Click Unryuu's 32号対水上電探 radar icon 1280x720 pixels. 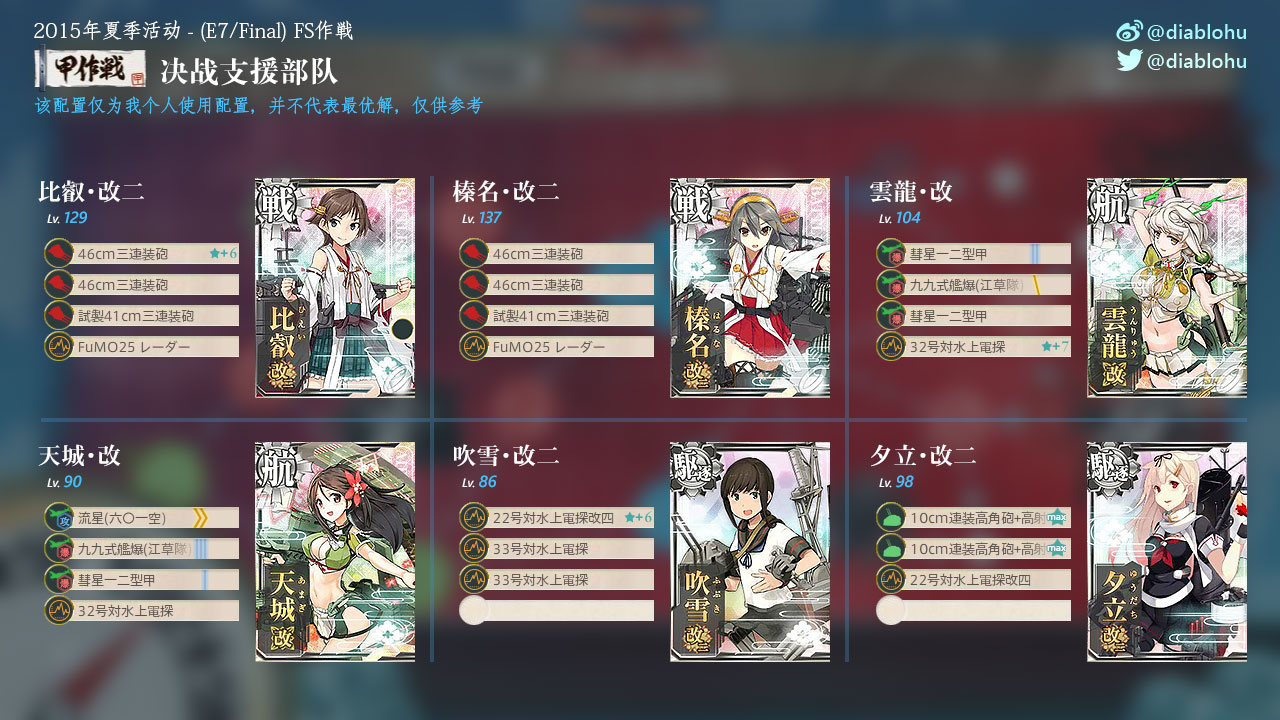click(891, 346)
